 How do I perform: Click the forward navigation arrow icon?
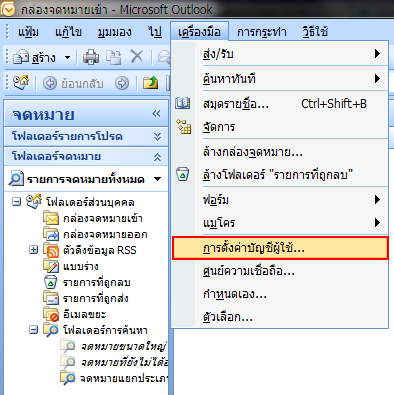coord(122,83)
